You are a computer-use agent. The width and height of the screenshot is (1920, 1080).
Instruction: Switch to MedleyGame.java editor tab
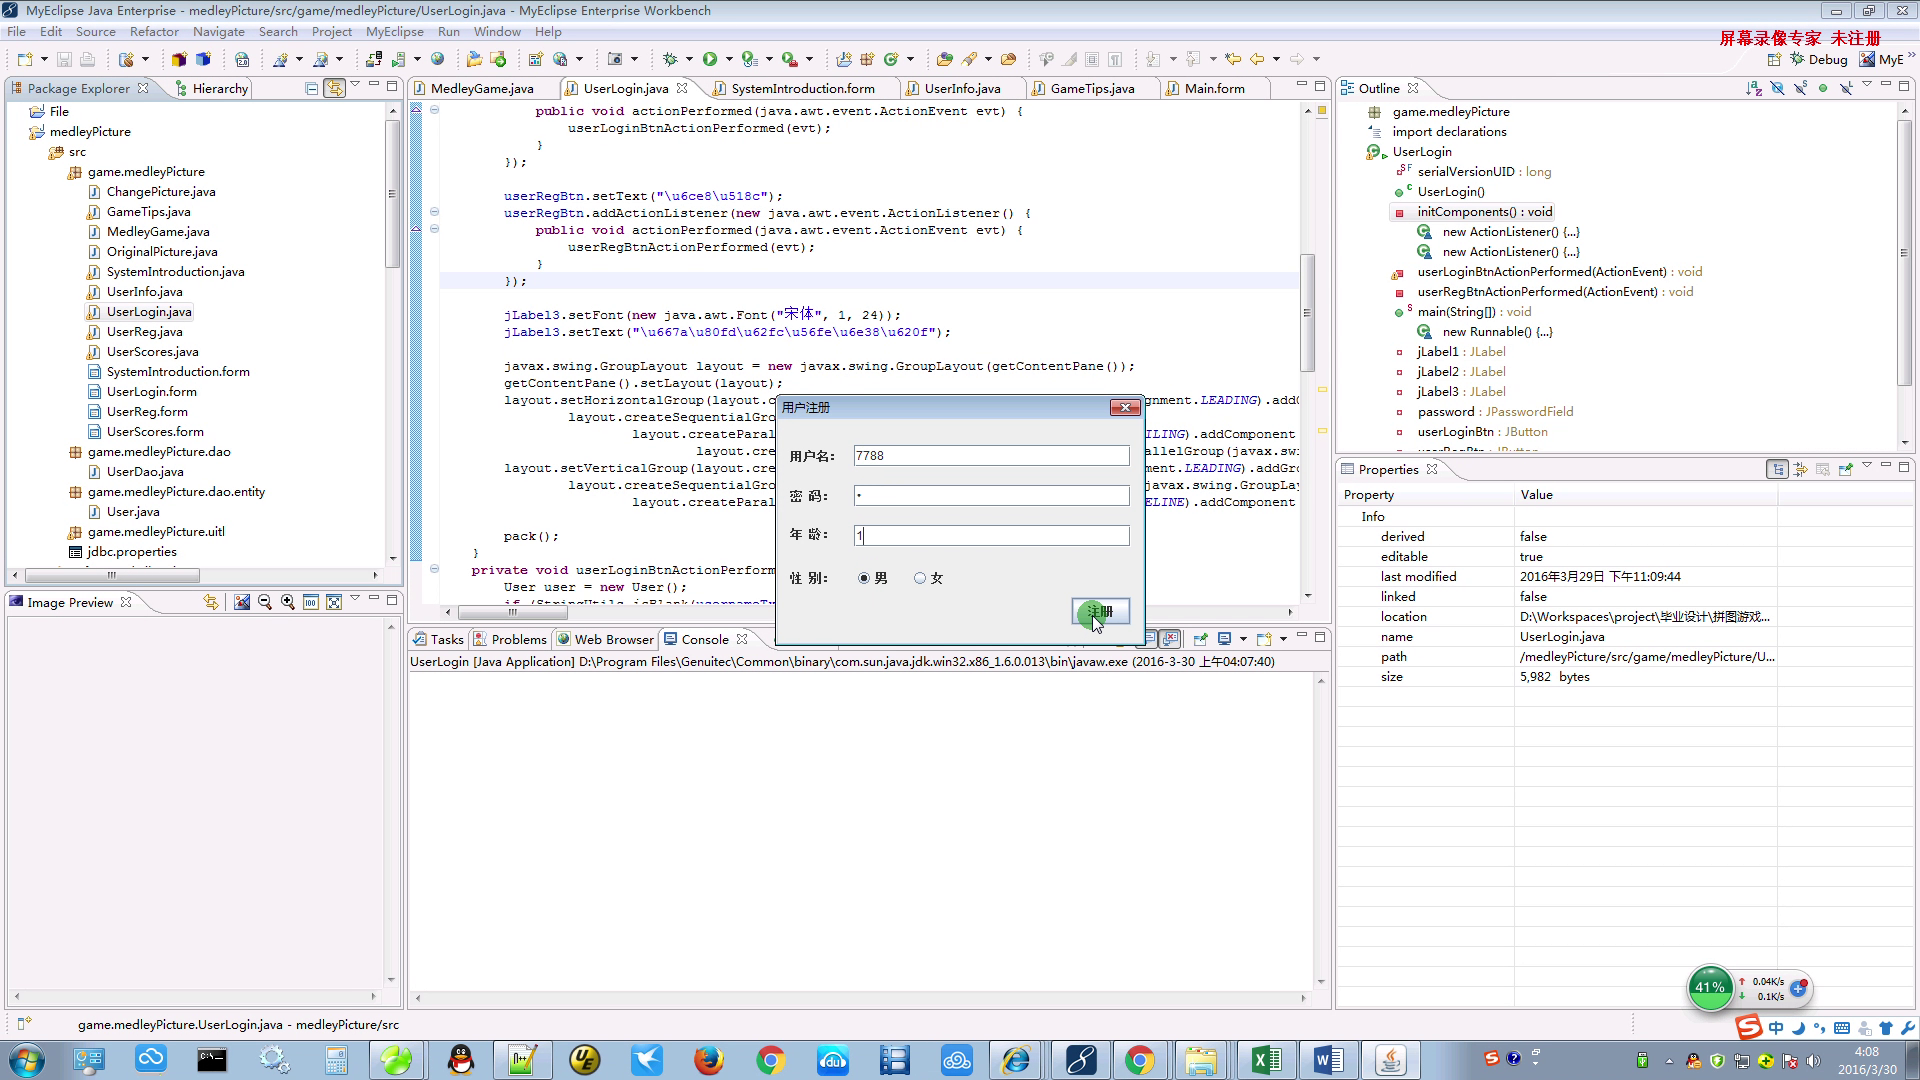[x=482, y=88]
